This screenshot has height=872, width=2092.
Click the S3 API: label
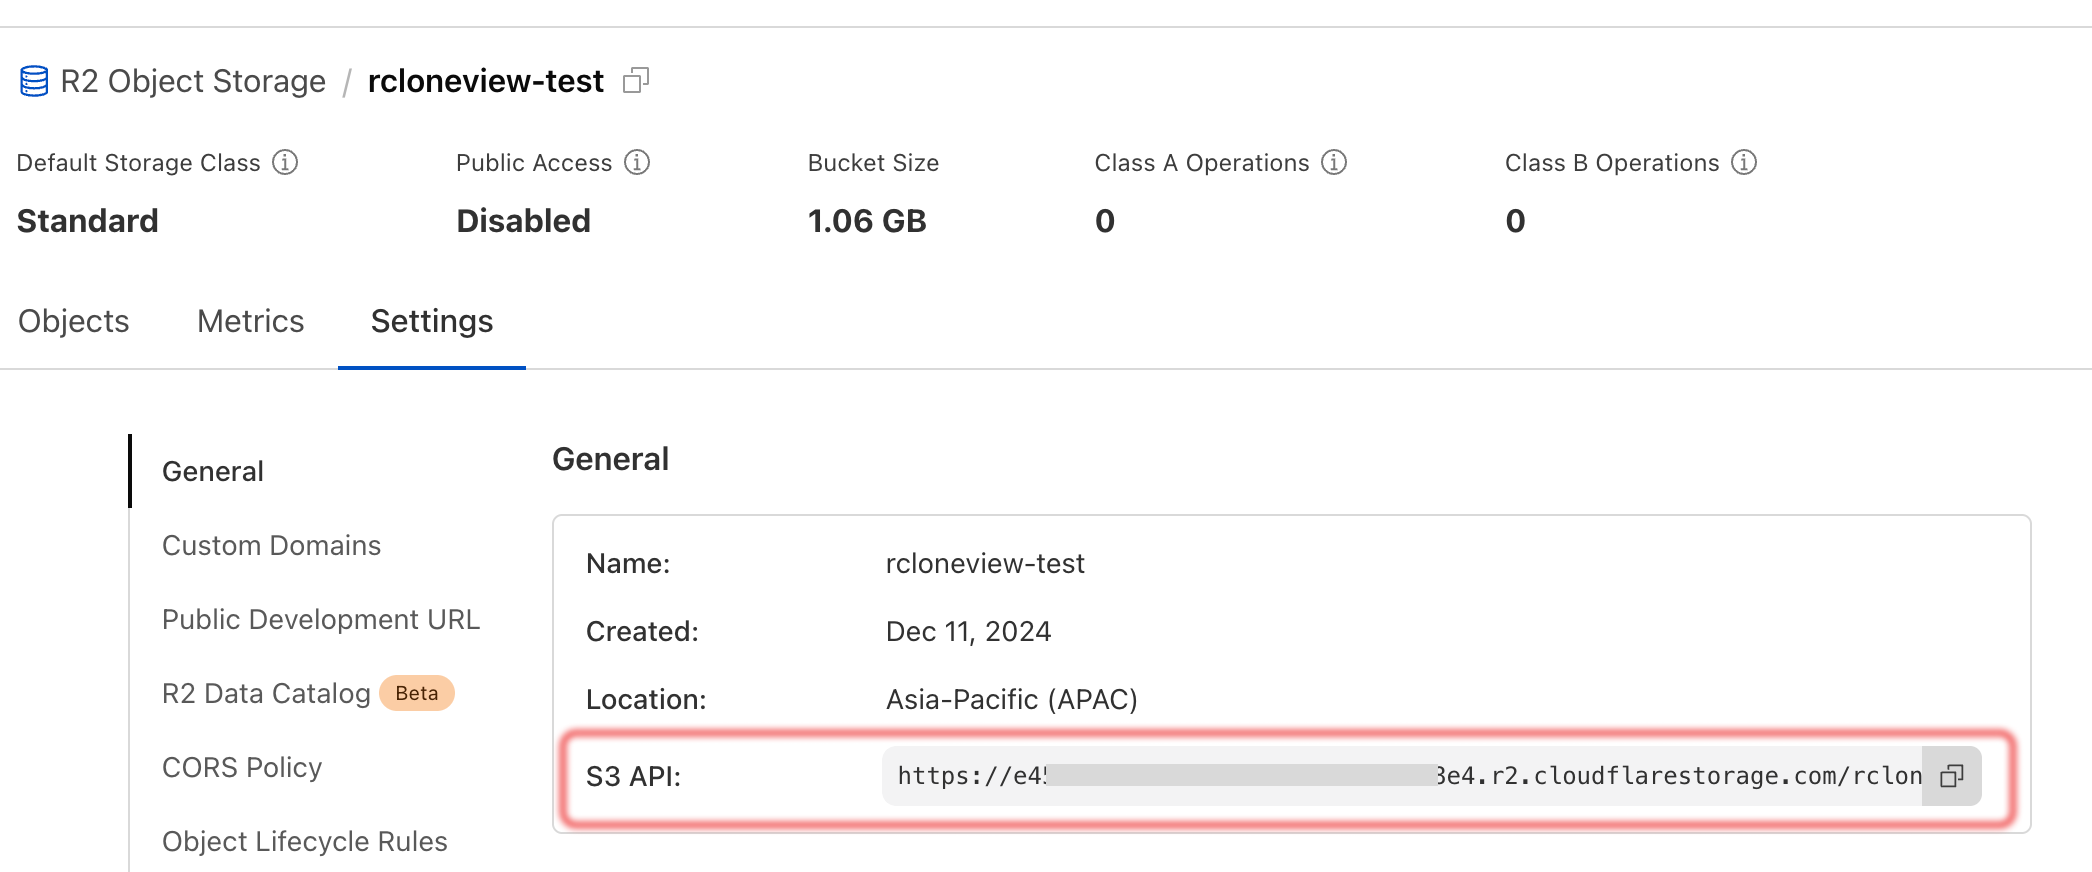pos(633,777)
